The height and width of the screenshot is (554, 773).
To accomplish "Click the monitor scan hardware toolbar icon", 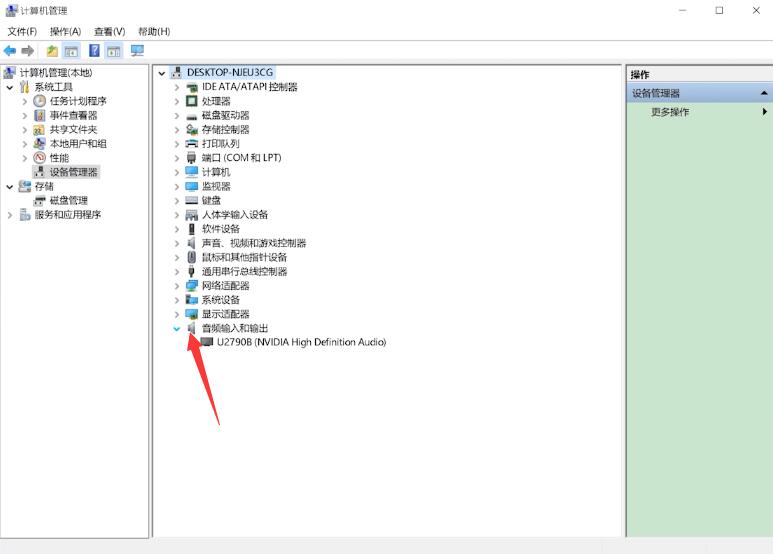I will [137, 50].
